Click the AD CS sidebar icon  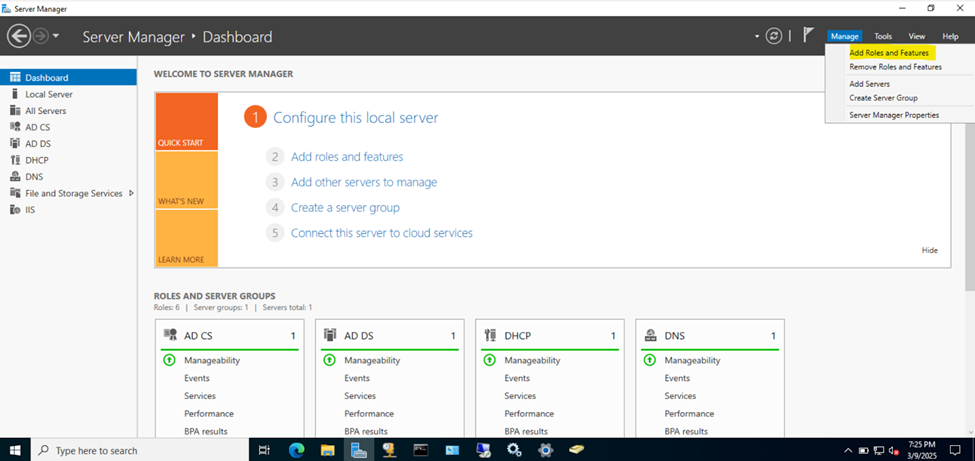[16, 127]
